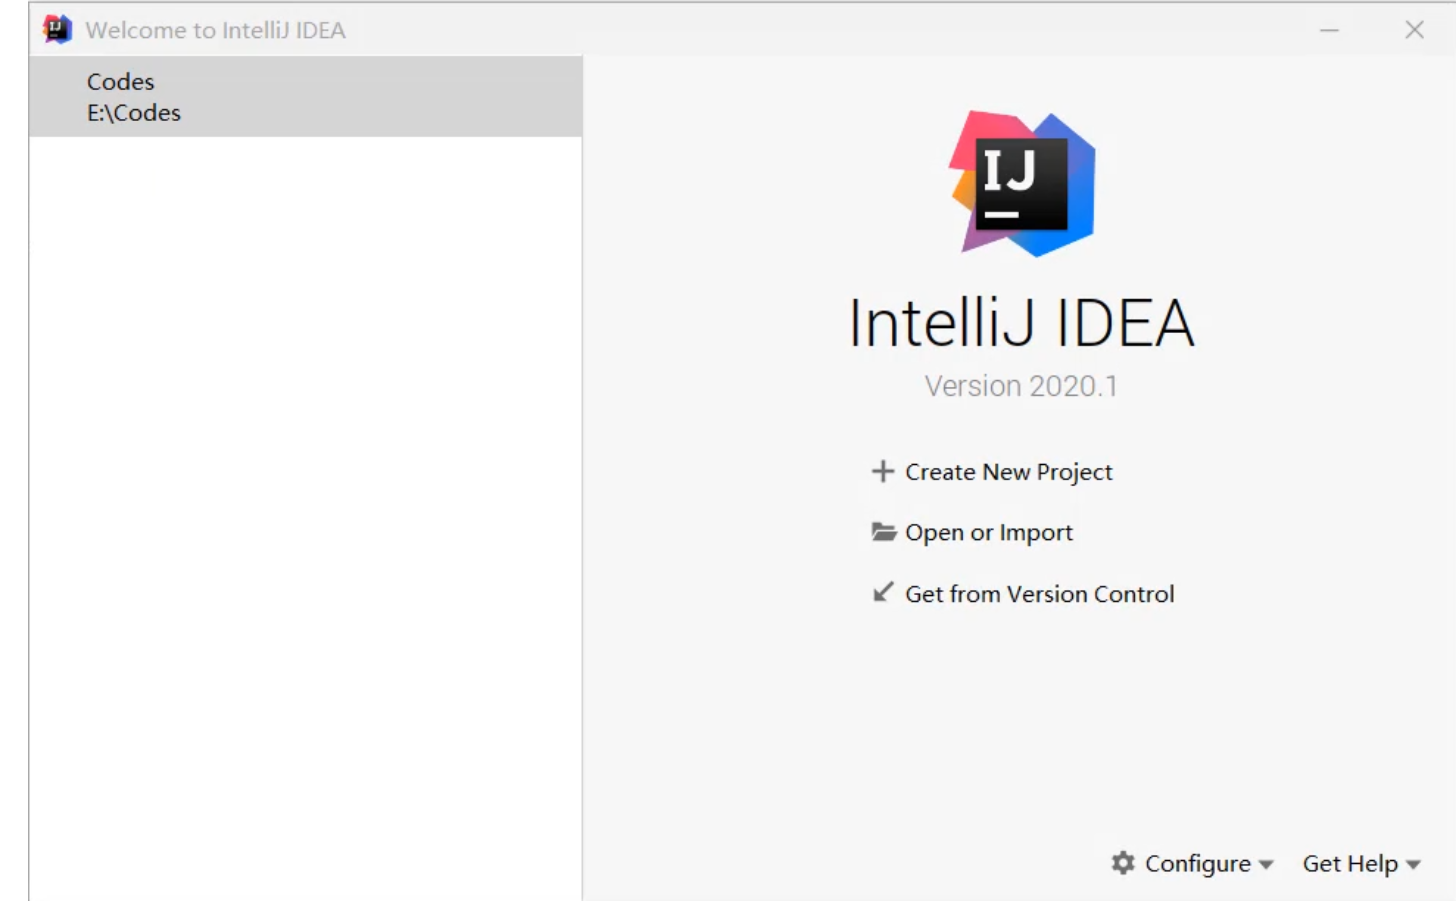
Task: Click the Version 2020.1 label
Action: pyautogui.click(x=1020, y=386)
